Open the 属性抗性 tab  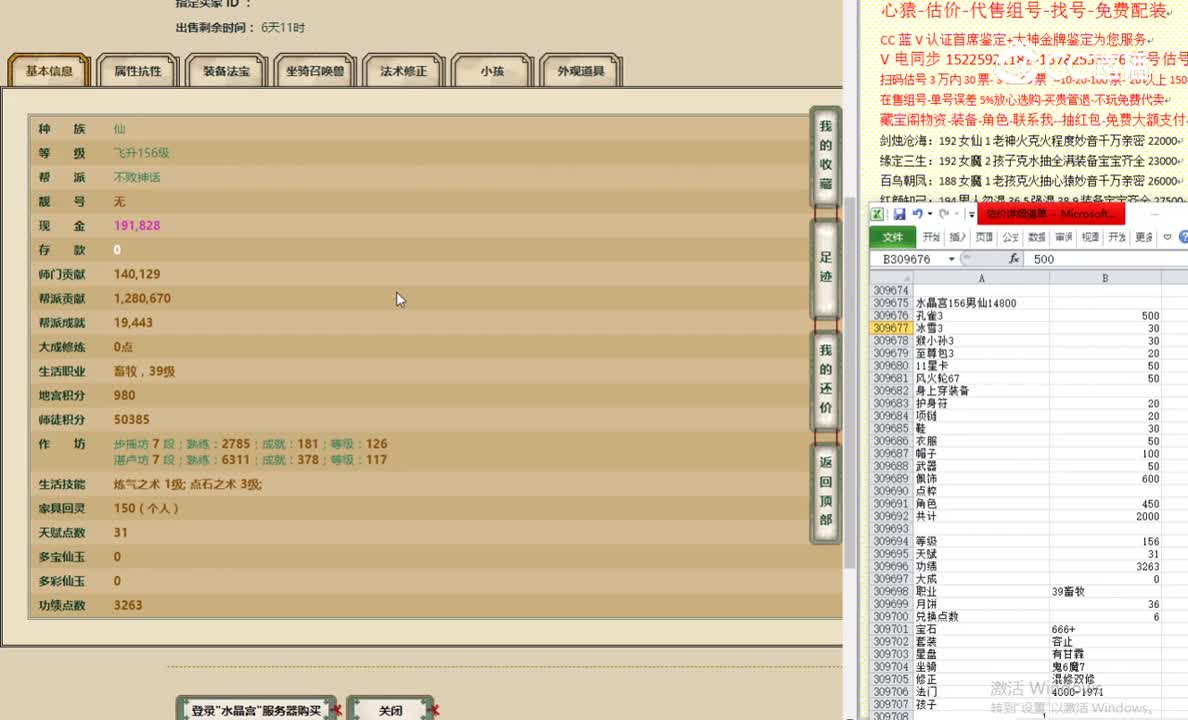pos(140,70)
